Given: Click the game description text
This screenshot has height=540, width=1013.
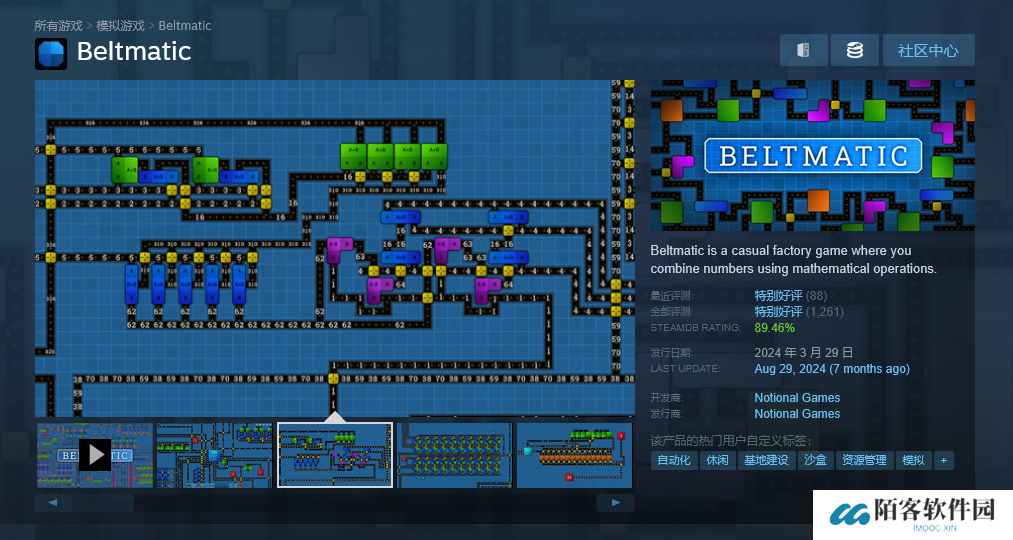Looking at the screenshot, I should pyautogui.click(x=793, y=260).
